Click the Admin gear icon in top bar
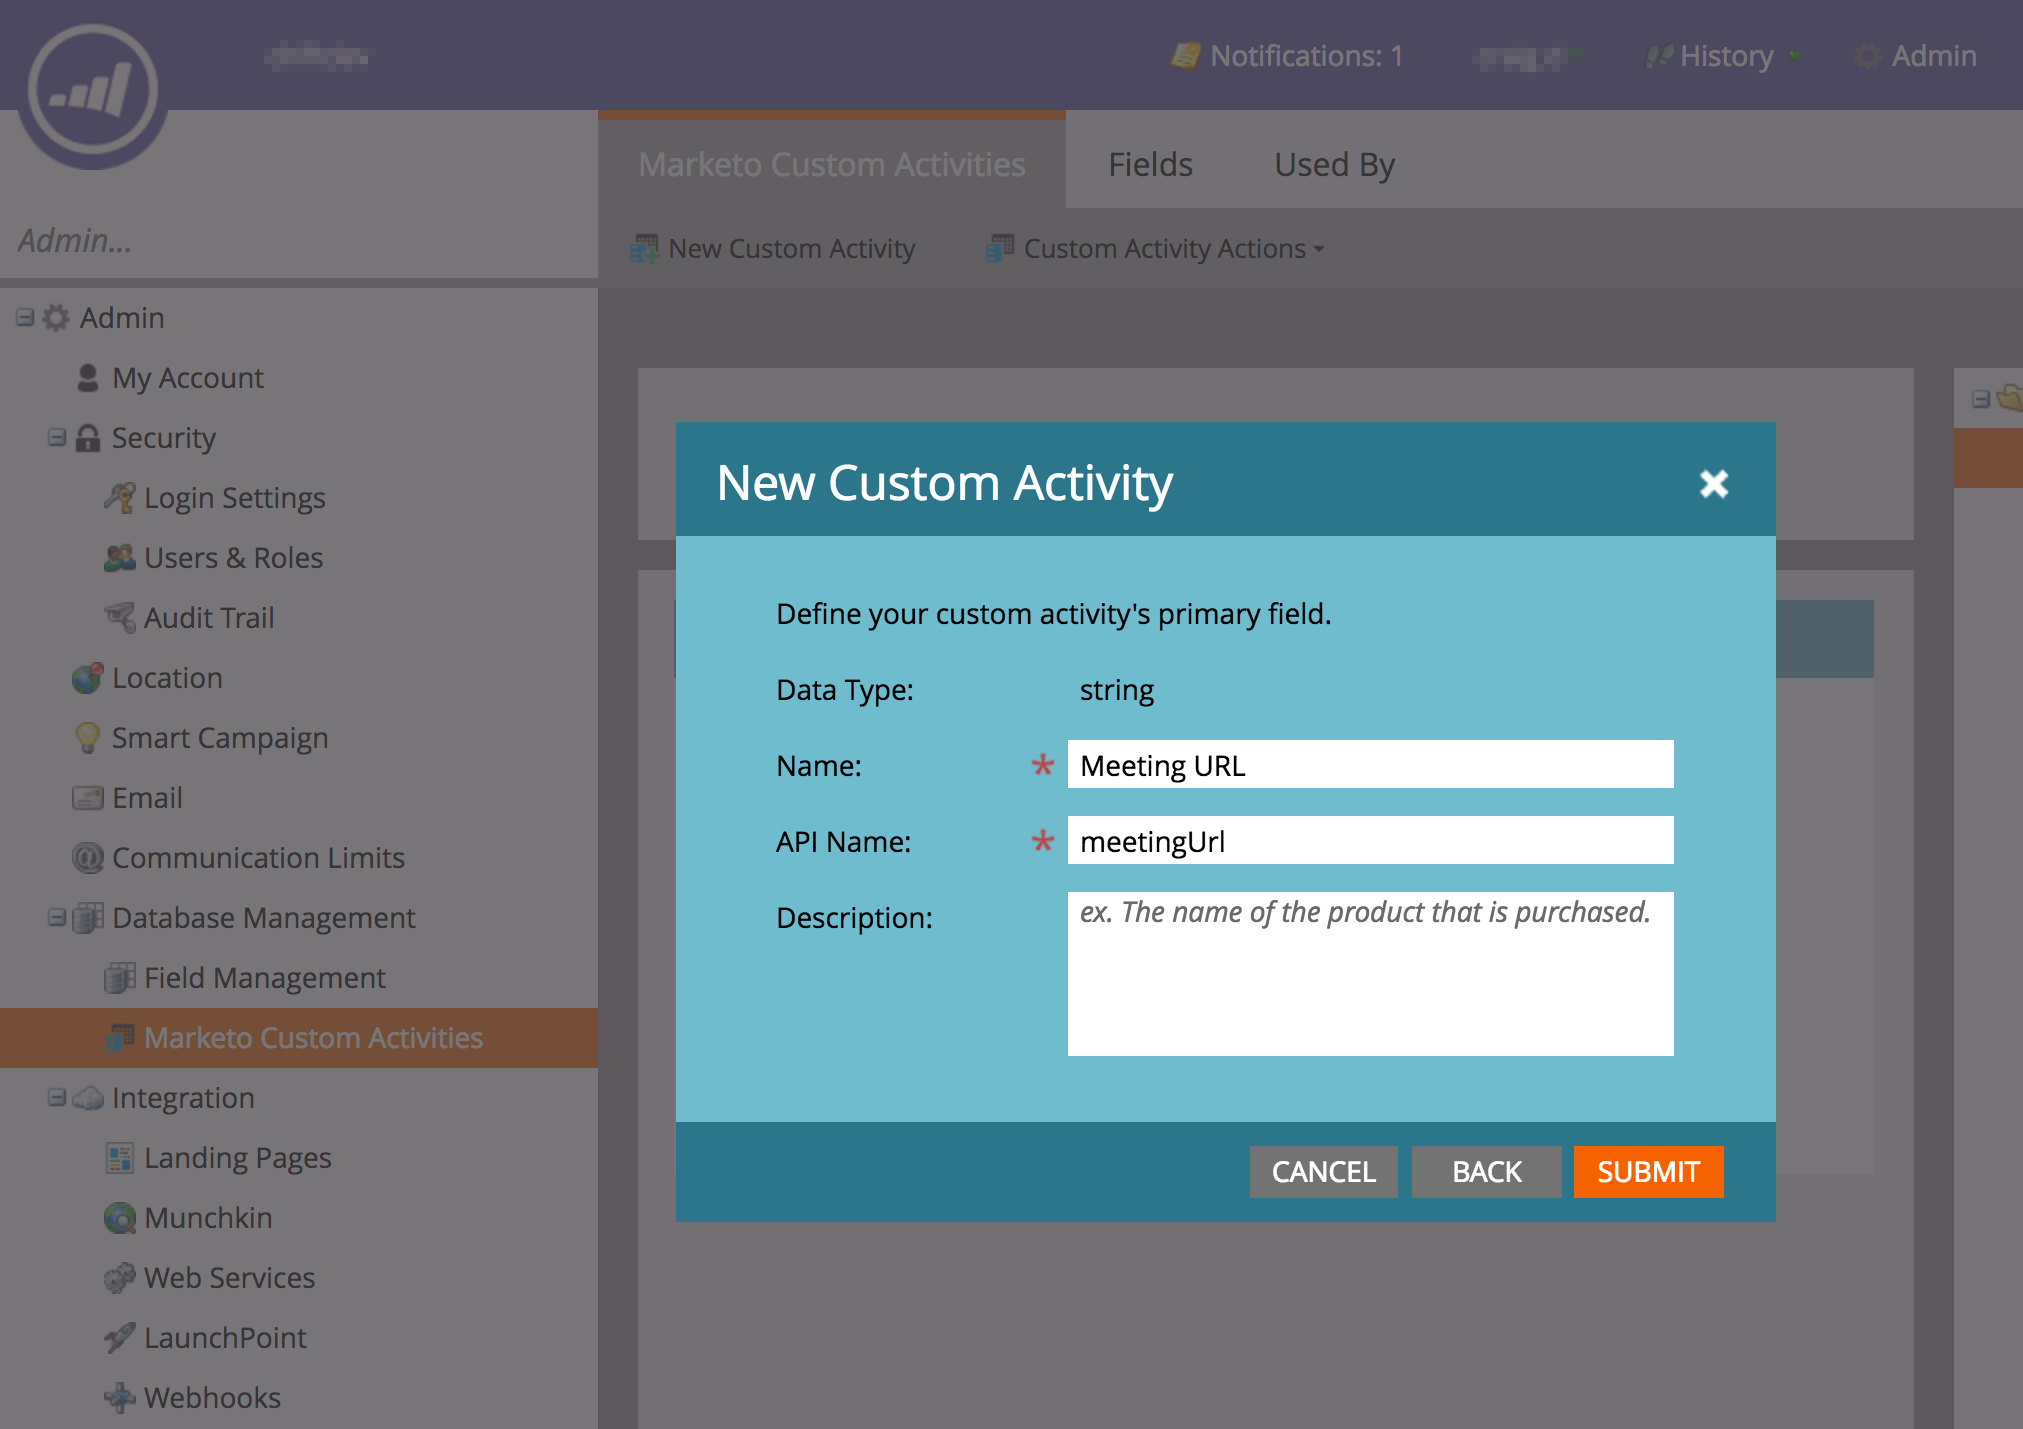 pyautogui.click(x=1867, y=56)
